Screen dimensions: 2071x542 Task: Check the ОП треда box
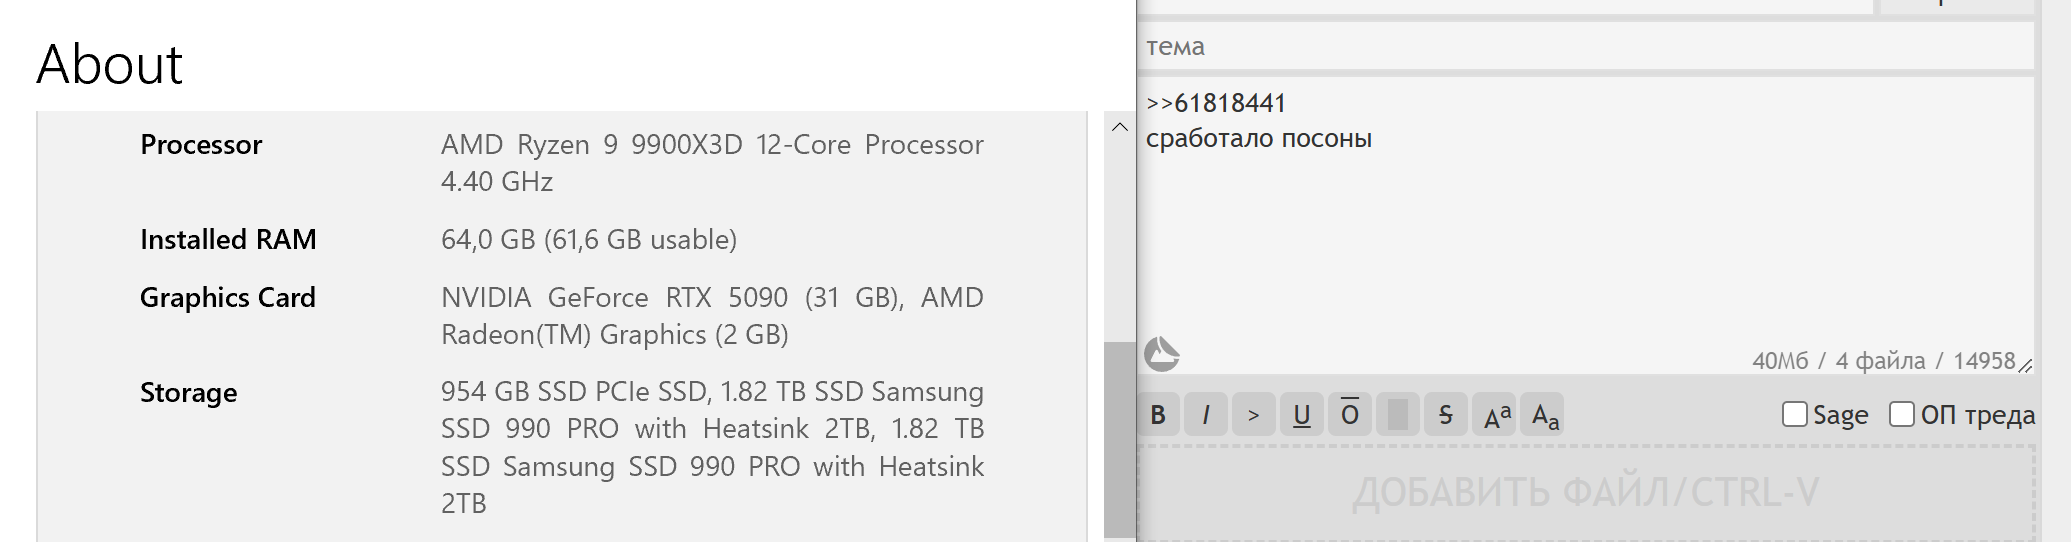click(x=1902, y=414)
